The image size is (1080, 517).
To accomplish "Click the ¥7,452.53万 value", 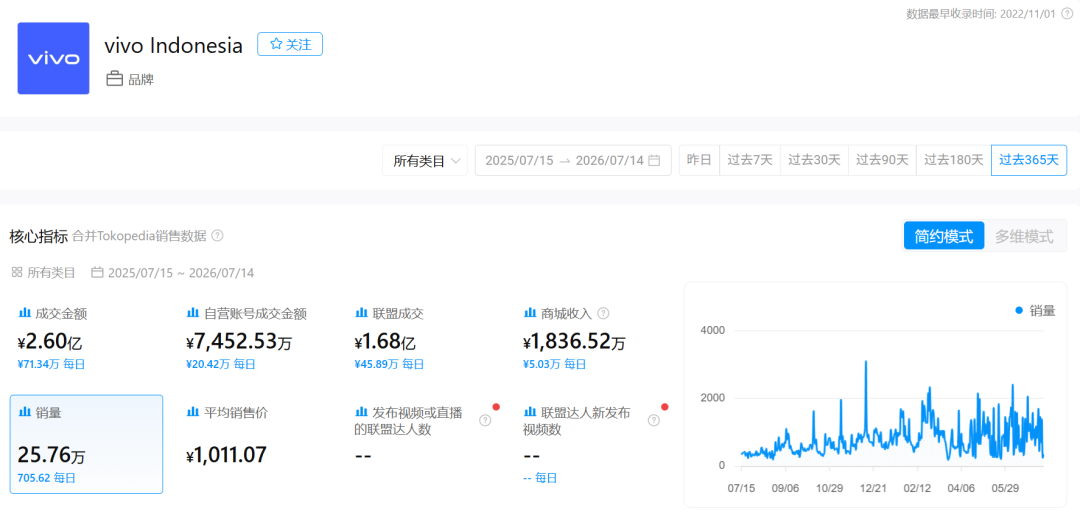I will click(x=241, y=341).
